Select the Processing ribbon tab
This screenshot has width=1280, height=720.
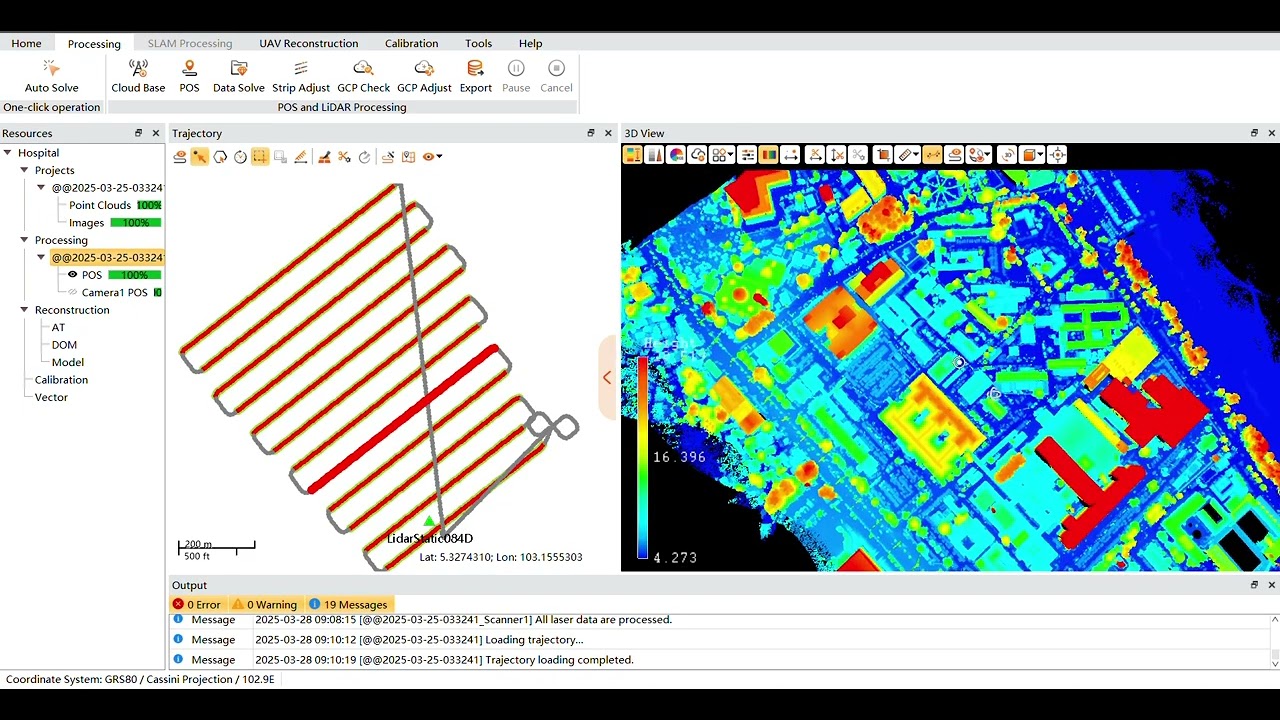tap(94, 43)
